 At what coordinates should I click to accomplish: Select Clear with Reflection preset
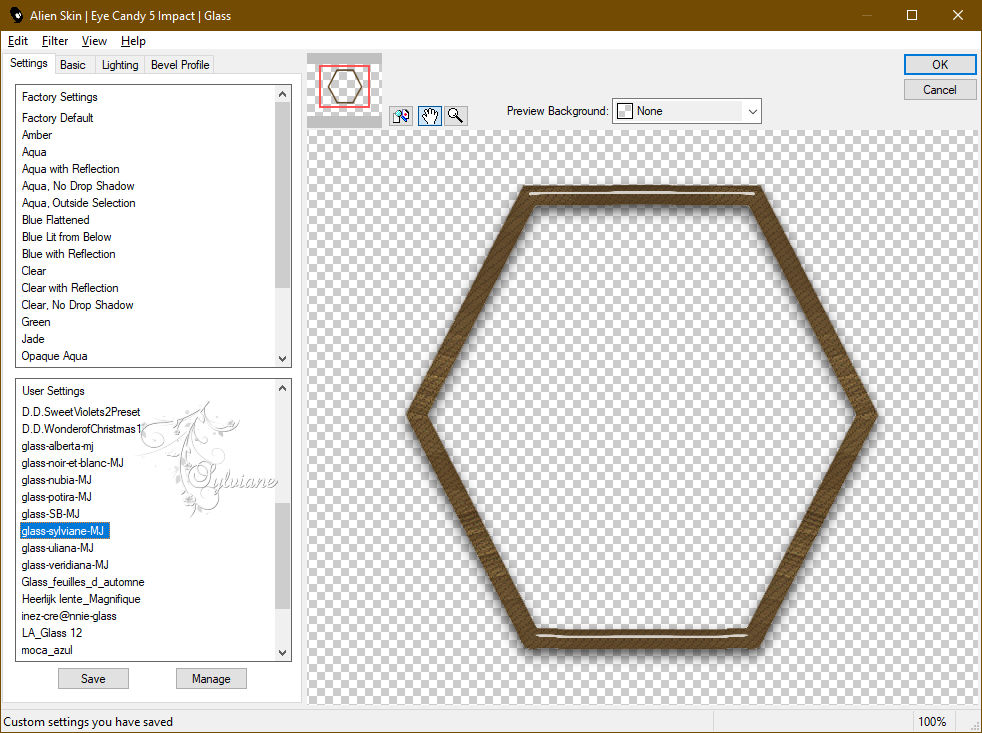point(70,288)
